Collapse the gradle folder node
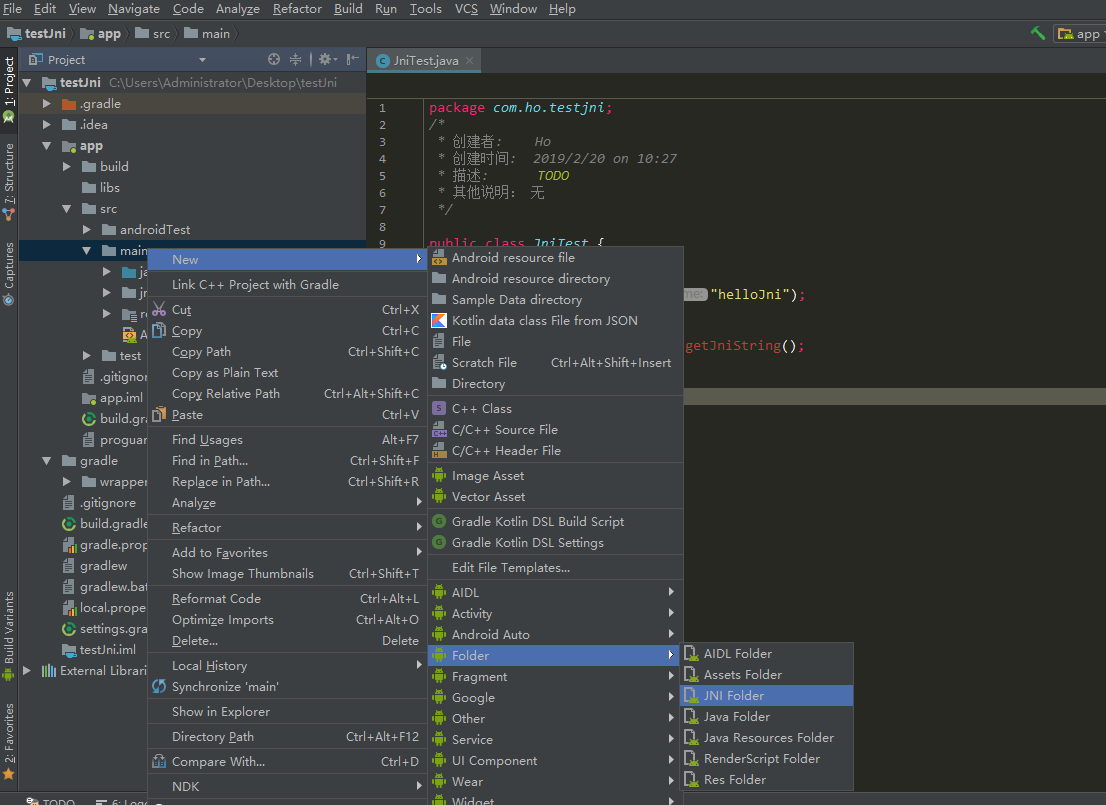Image resolution: width=1106 pixels, height=805 pixels. [x=47, y=461]
